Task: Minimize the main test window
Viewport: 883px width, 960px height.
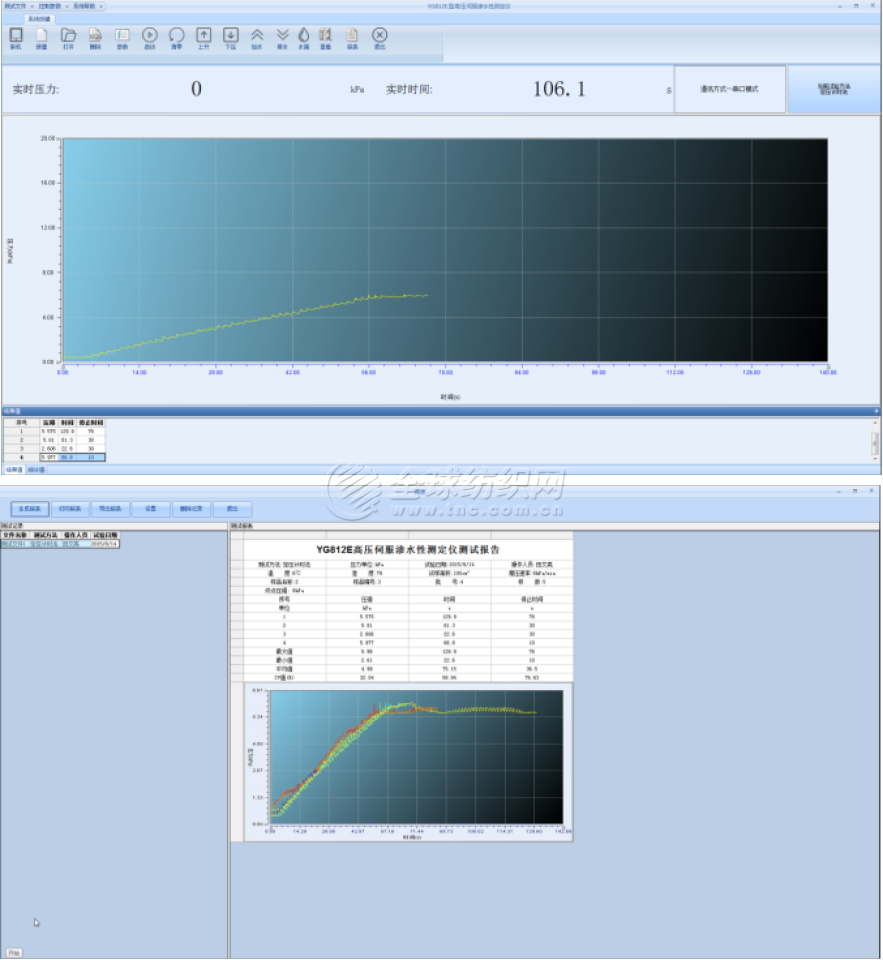Action: coord(839,6)
